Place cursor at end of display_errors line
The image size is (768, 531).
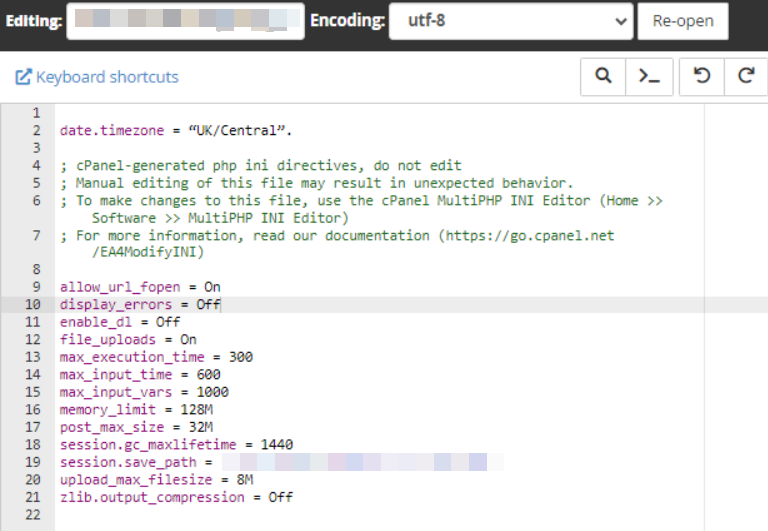tap(221, 305)
